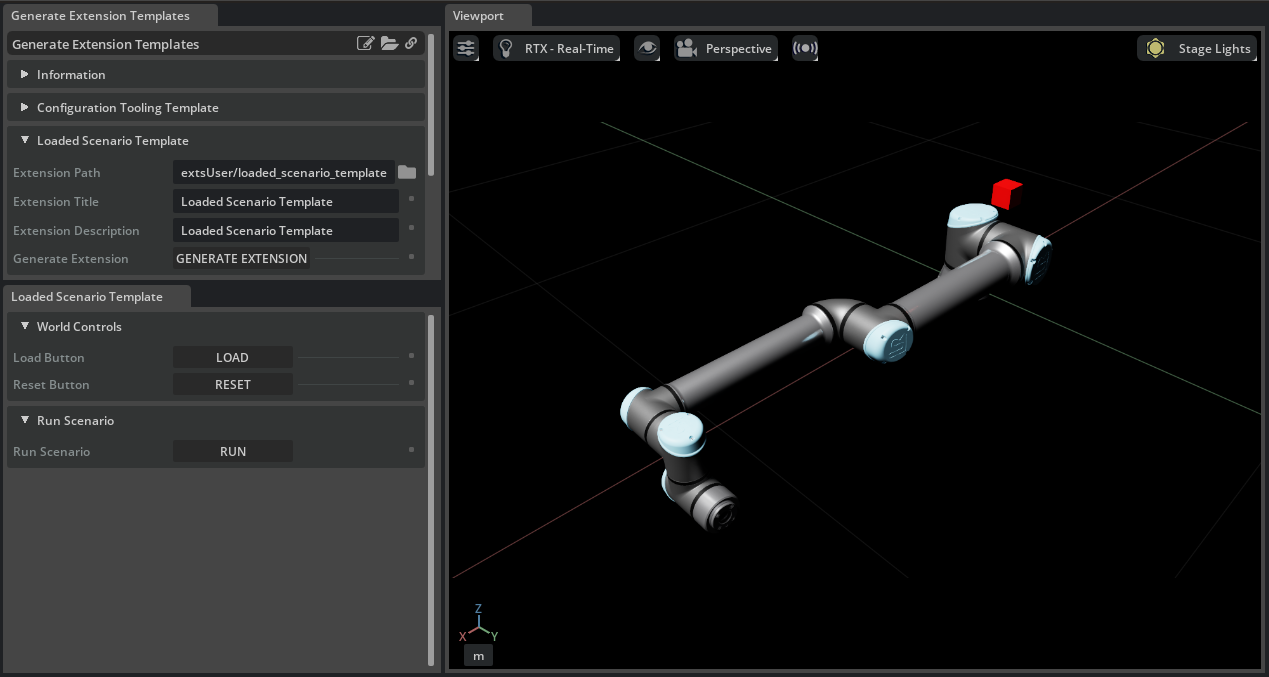Click the link icon in panel header

[x=411, y=44]
